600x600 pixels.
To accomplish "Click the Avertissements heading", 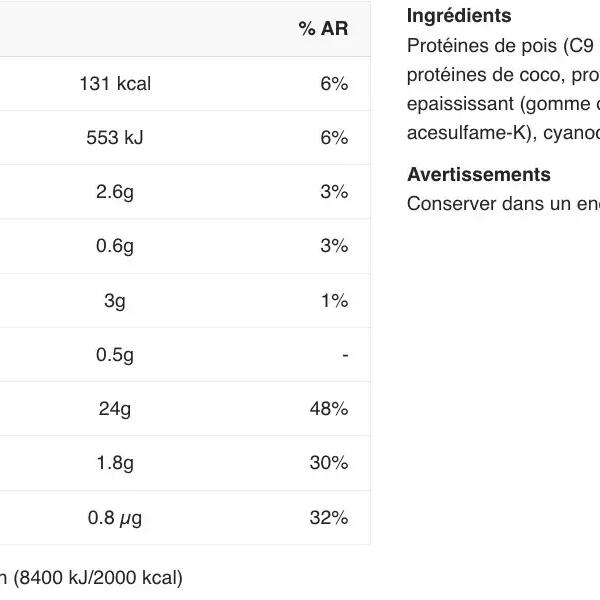I will pos(478,175).
